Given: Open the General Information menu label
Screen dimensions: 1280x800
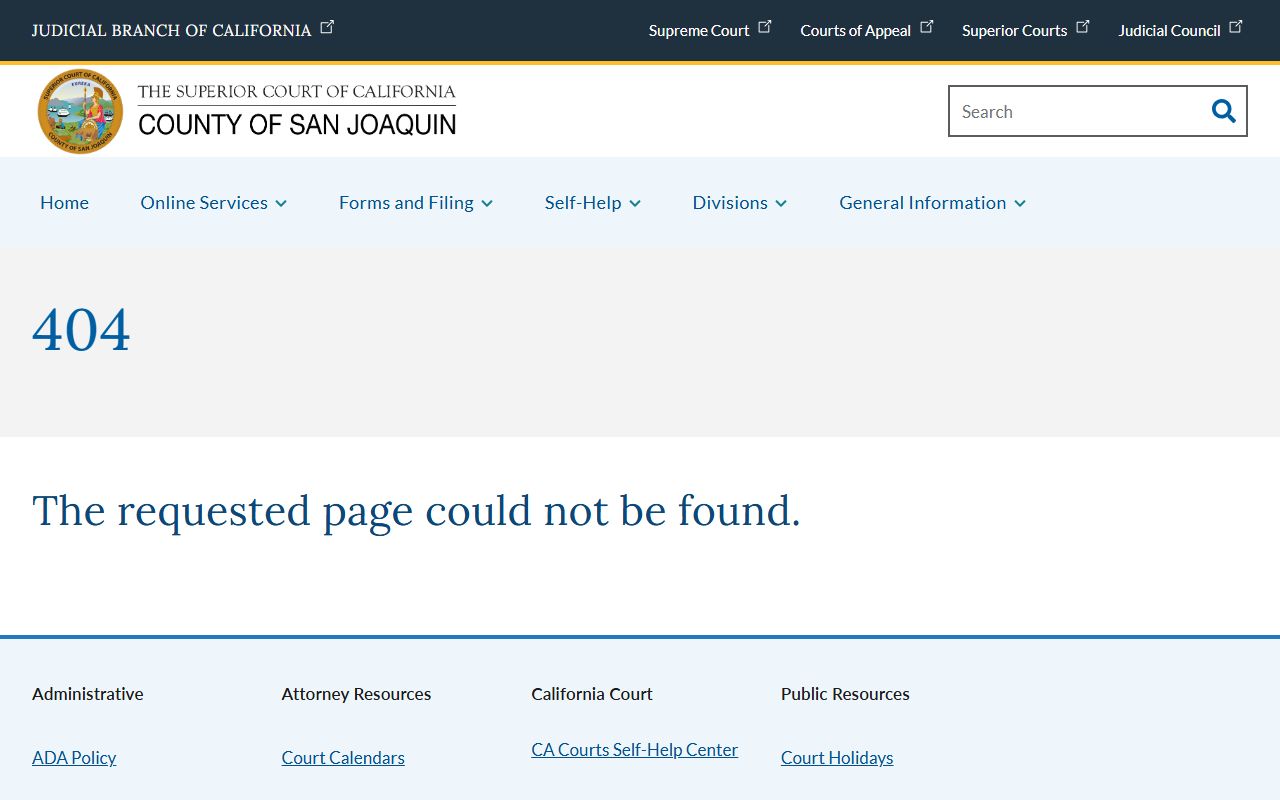Looking at the screenshot, I should click(923, 202).
